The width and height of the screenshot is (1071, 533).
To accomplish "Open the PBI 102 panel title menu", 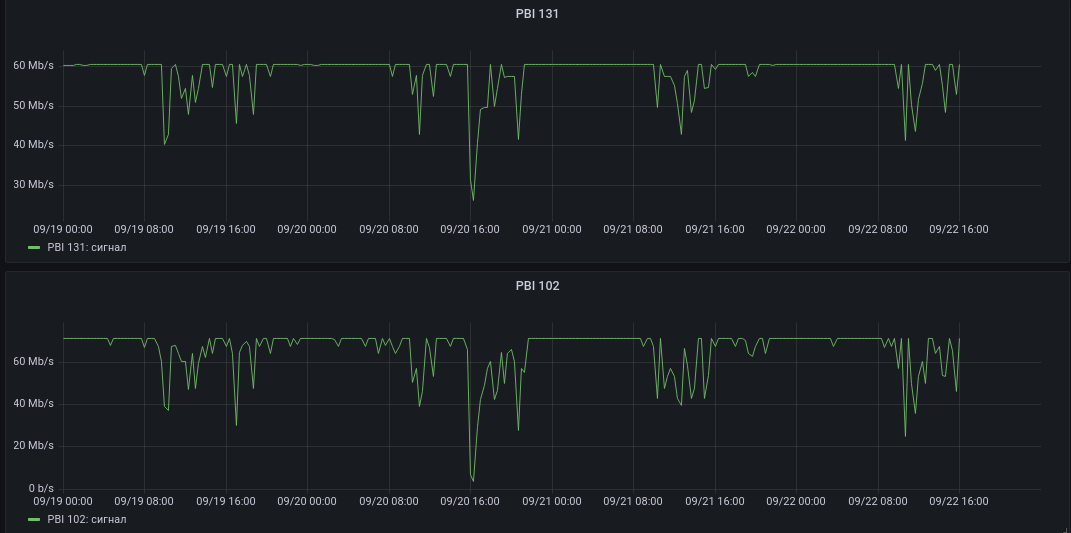I will point(537,286).
